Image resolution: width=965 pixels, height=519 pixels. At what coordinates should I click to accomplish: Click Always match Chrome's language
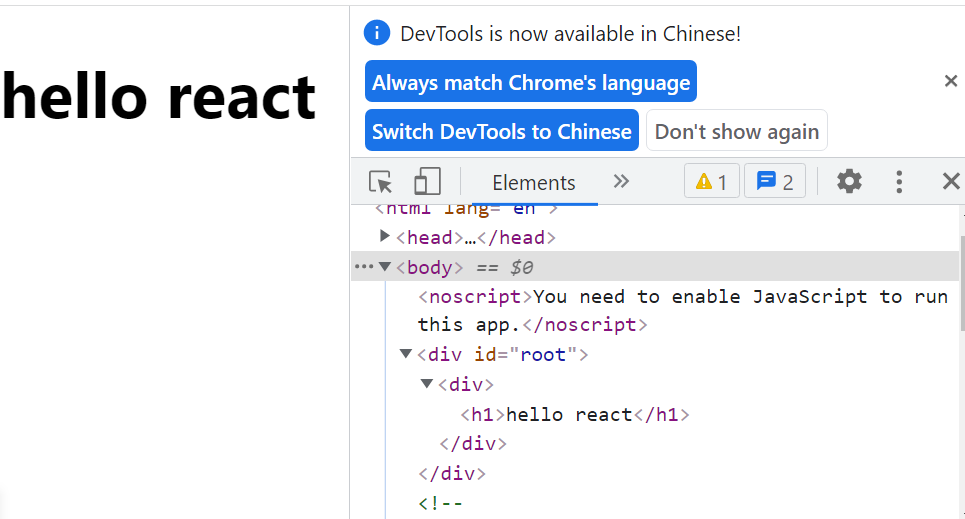531,82
